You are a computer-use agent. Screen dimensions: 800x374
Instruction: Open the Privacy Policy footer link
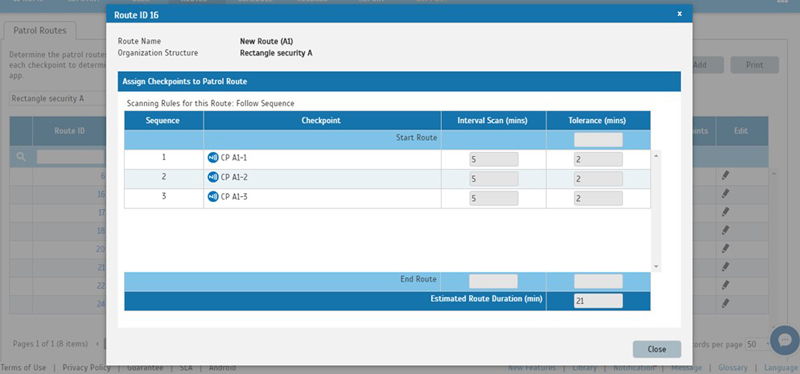click(86, 367)
